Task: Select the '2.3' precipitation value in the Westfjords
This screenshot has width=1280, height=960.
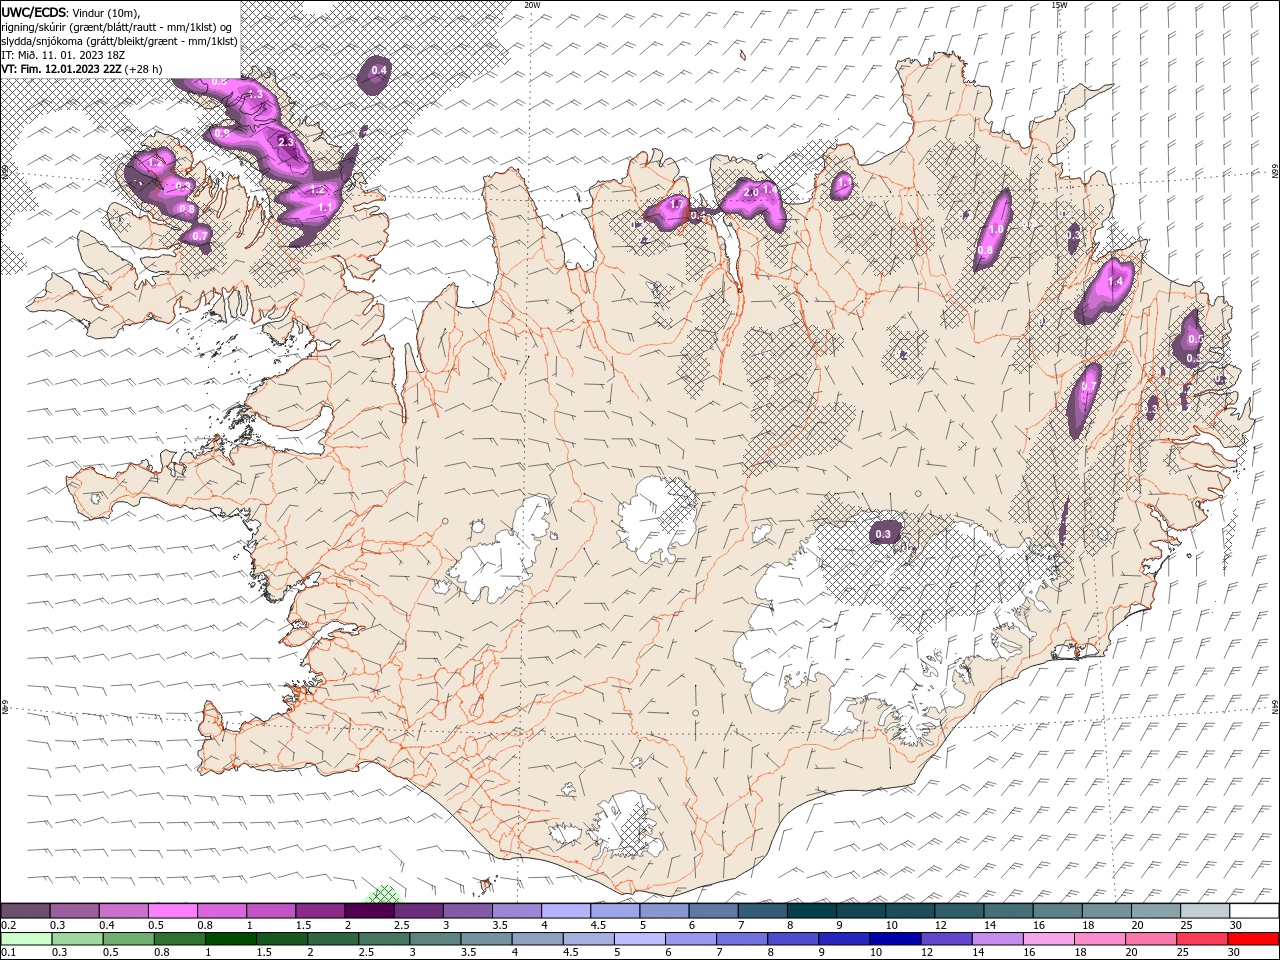Action: coord(286,142)
